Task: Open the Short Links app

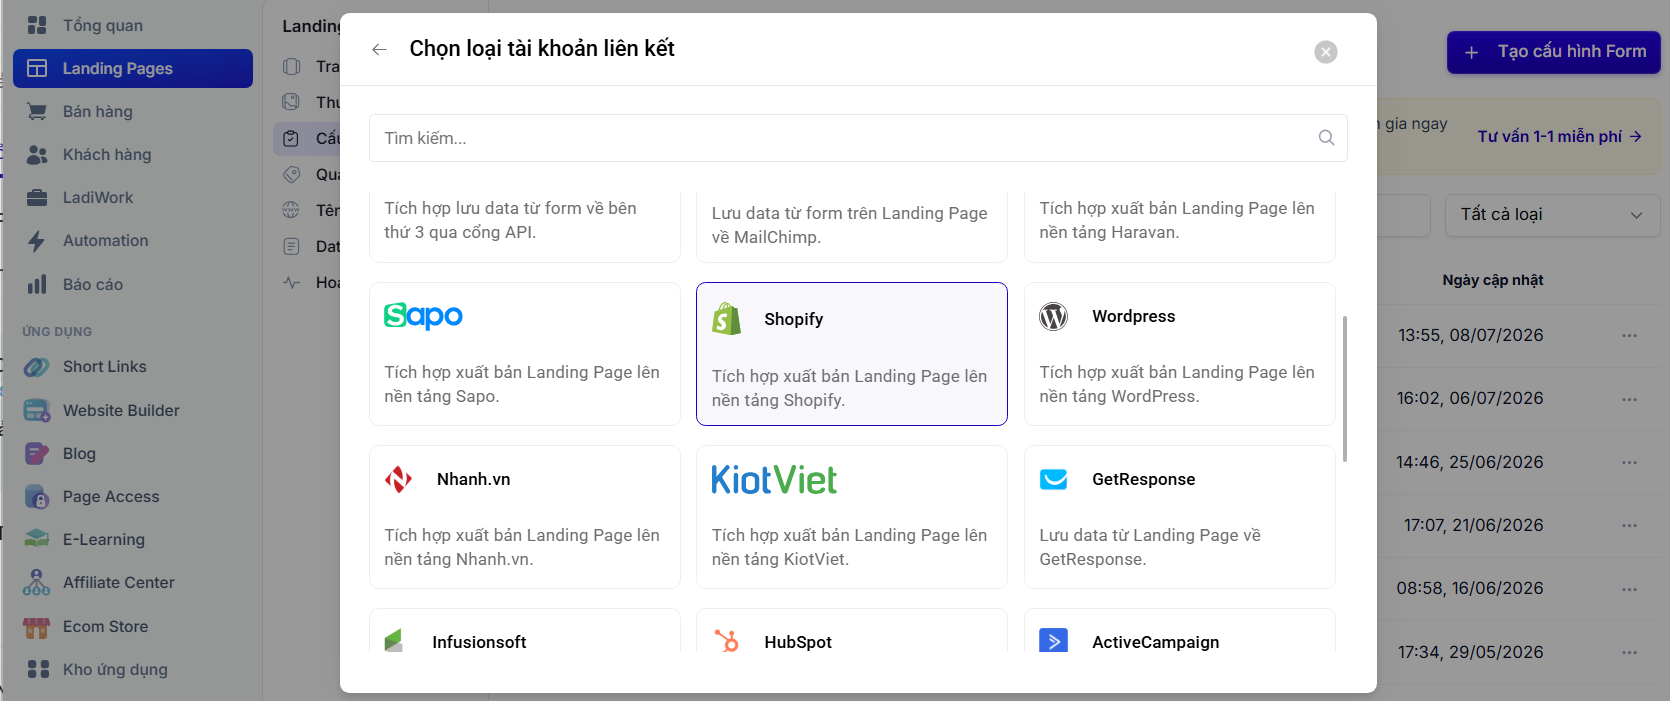Action: pyautogui.click(x=133, y=367)
